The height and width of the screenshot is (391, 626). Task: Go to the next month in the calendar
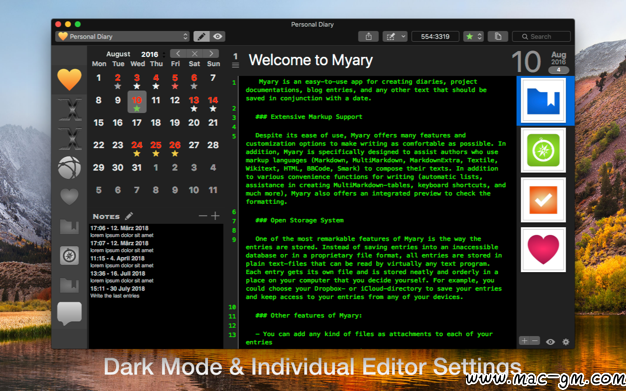pos(211,53)
